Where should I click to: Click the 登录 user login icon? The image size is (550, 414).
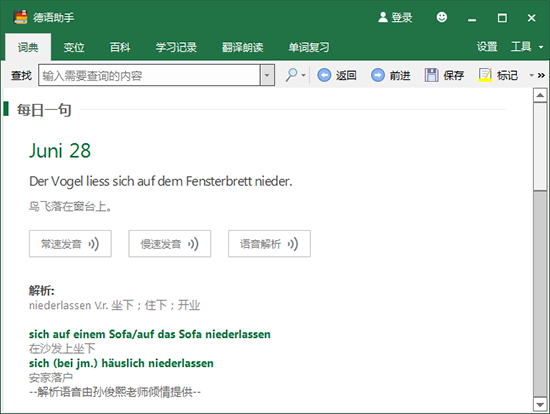coord(383,17)
